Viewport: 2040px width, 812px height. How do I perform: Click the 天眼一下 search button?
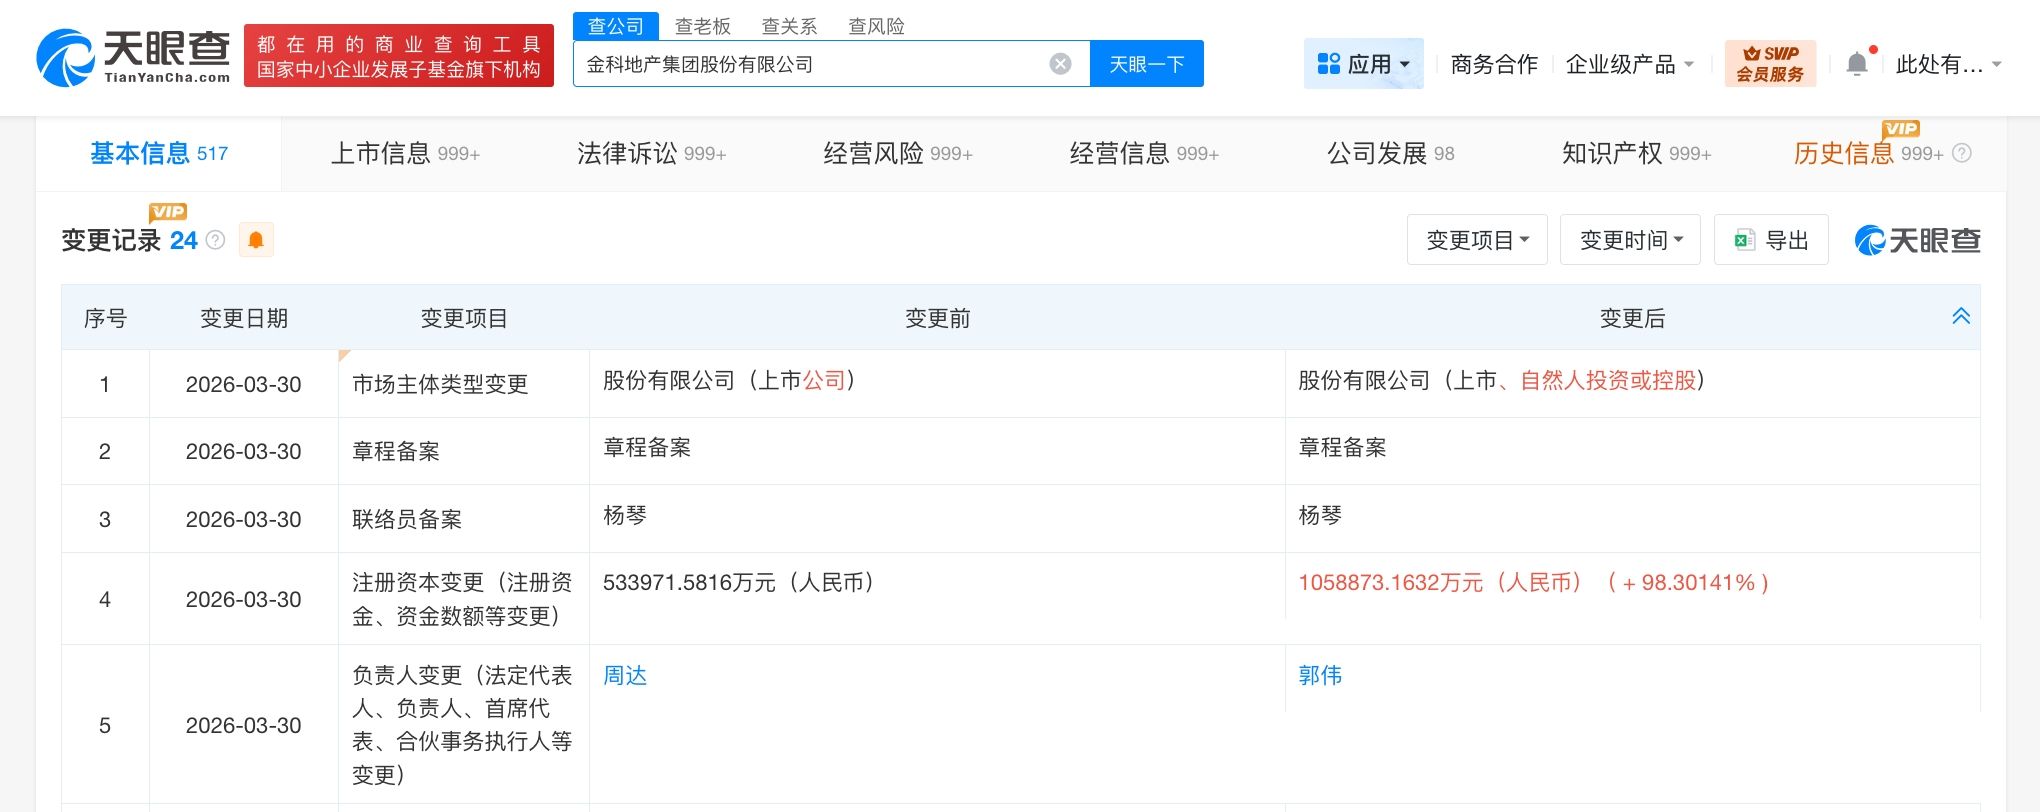[1146, 64]
